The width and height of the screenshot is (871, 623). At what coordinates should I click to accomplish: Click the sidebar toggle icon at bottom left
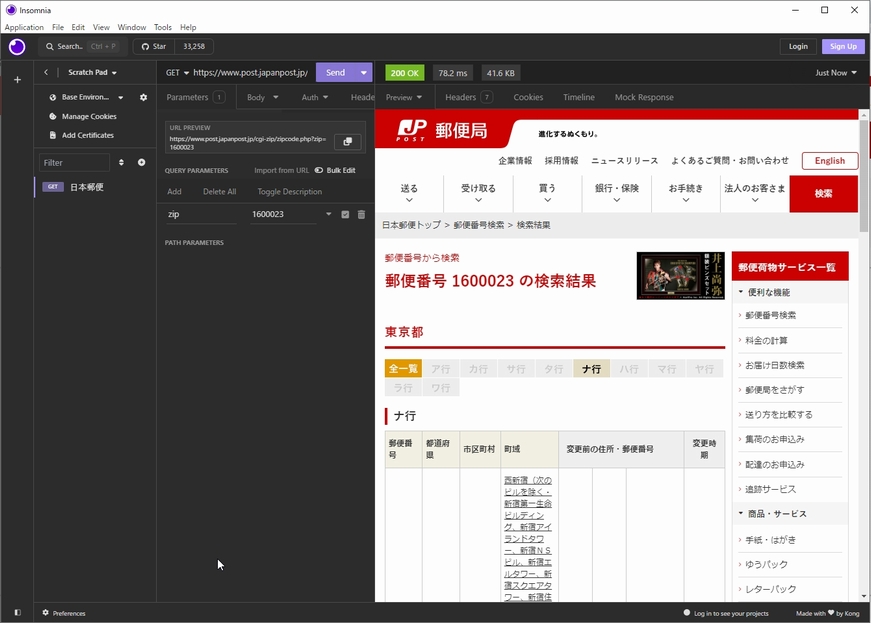tap(17, 612)
